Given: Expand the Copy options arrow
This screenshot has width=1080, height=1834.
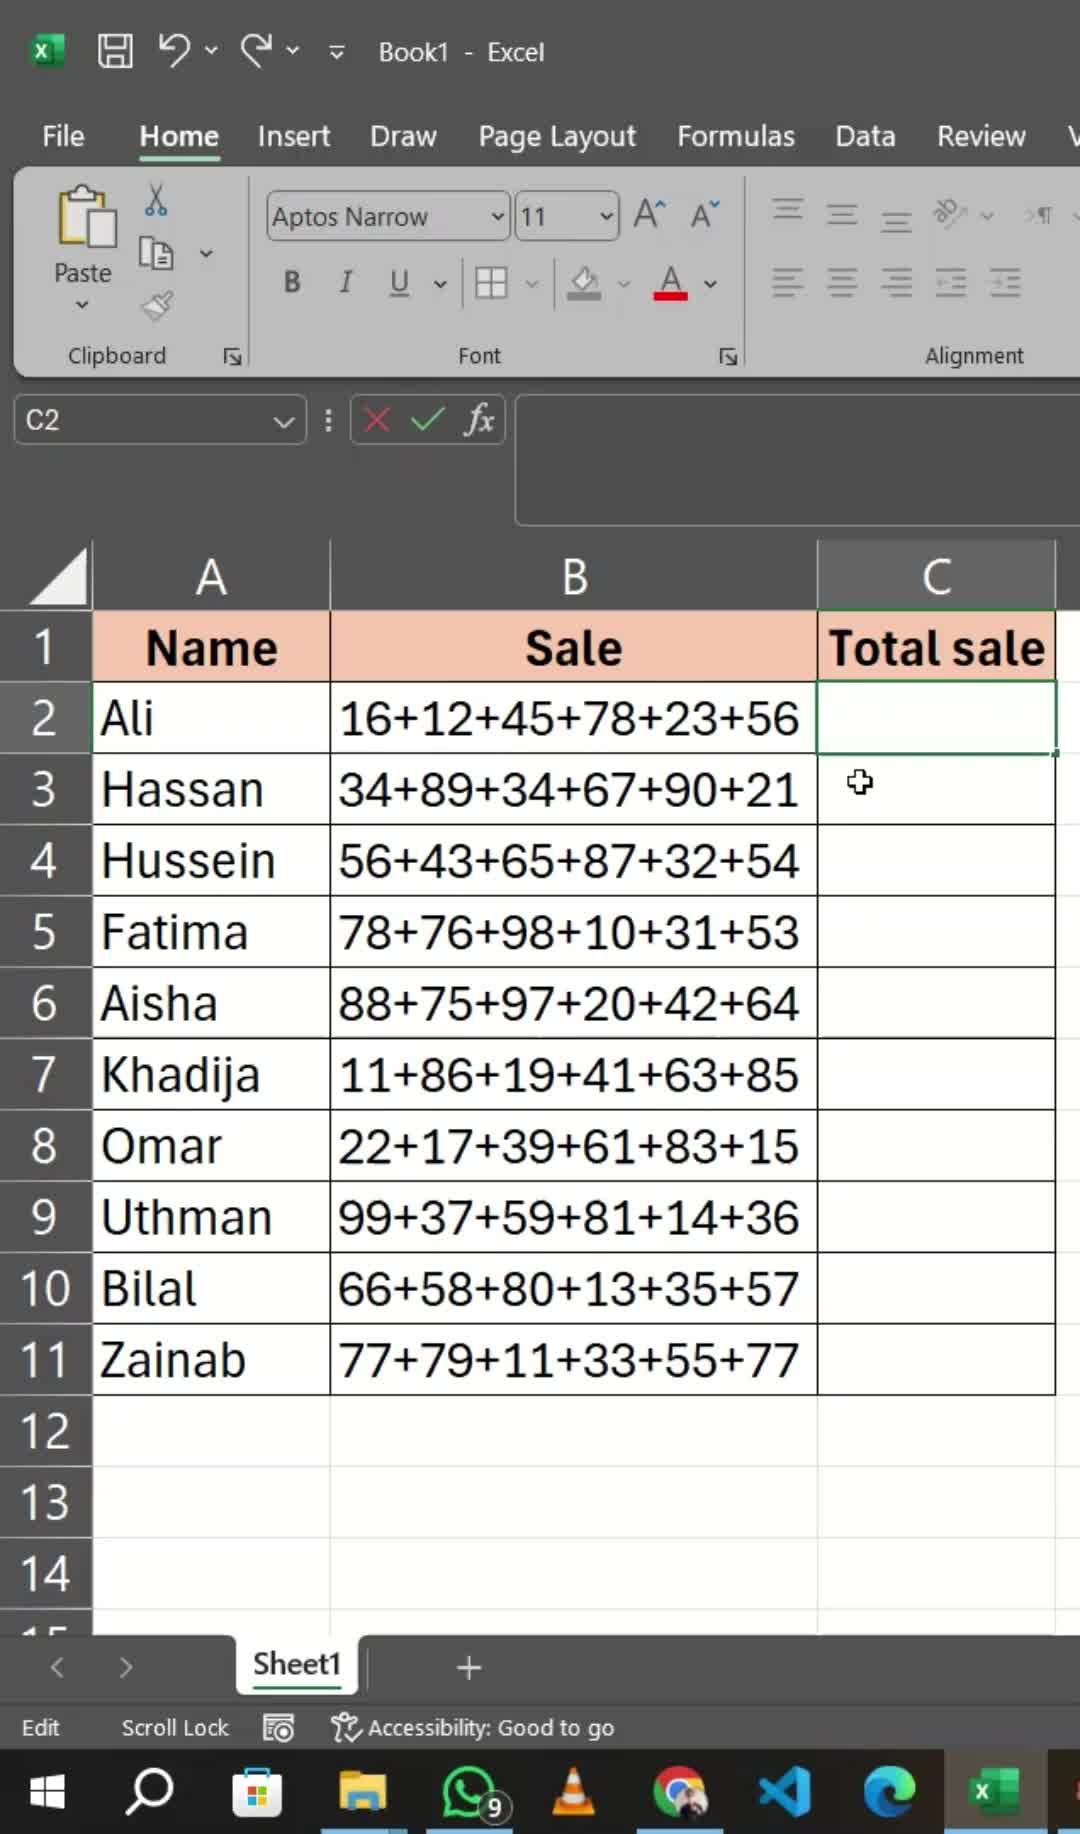Looking at the screenshot, I should (x=206, y=254).
